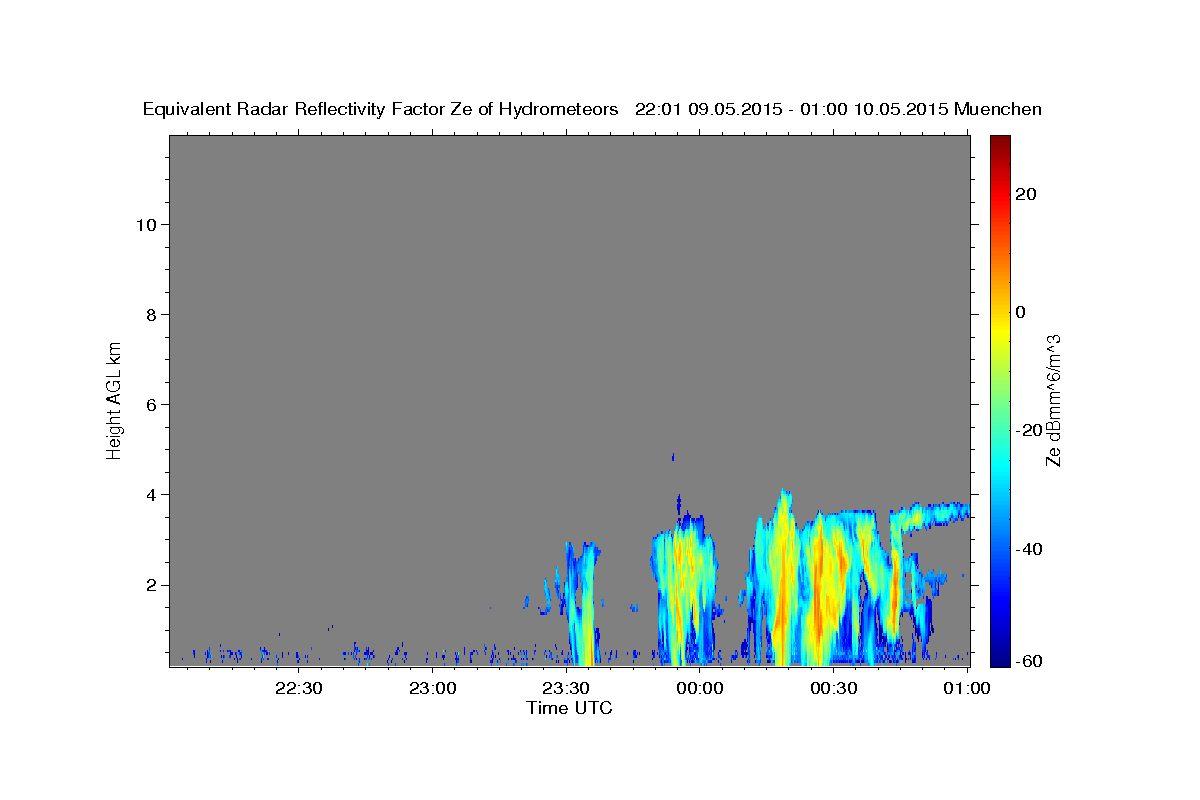Click the 'Height AGL km' axis label
Viewport: 1200px width, 800px height.
pyautogui.click(x=115, y=399)
